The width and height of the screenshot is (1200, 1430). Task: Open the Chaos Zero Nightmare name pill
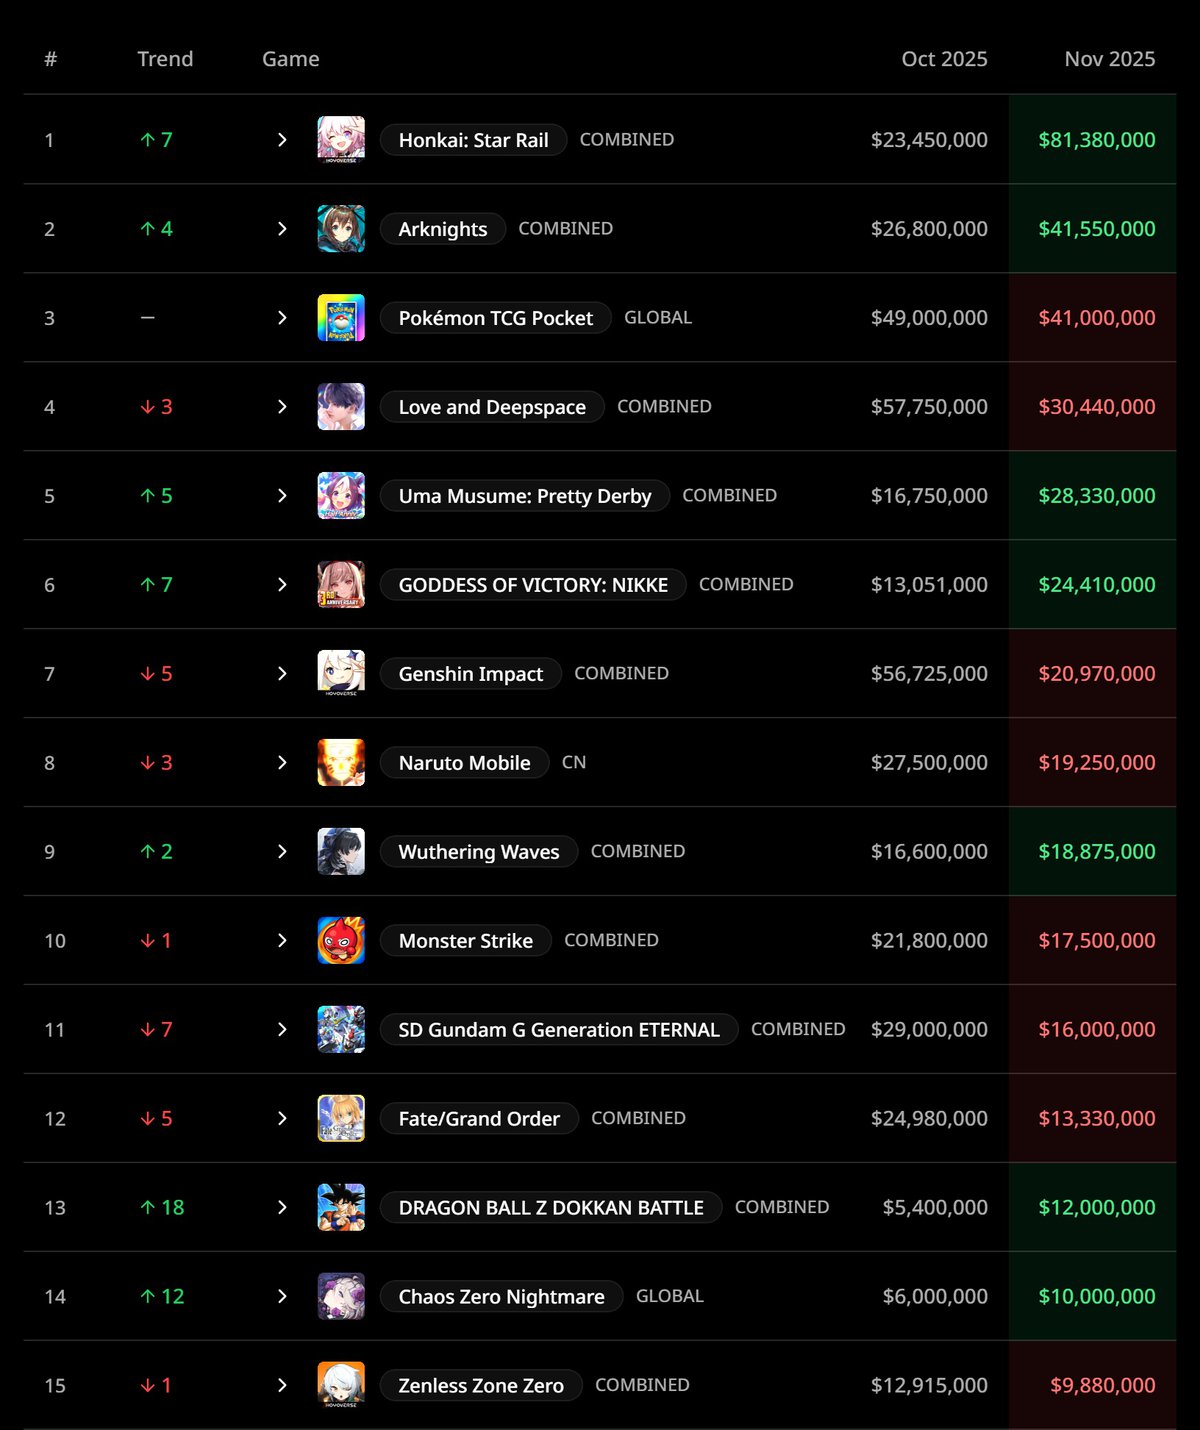coord(501,1297)
